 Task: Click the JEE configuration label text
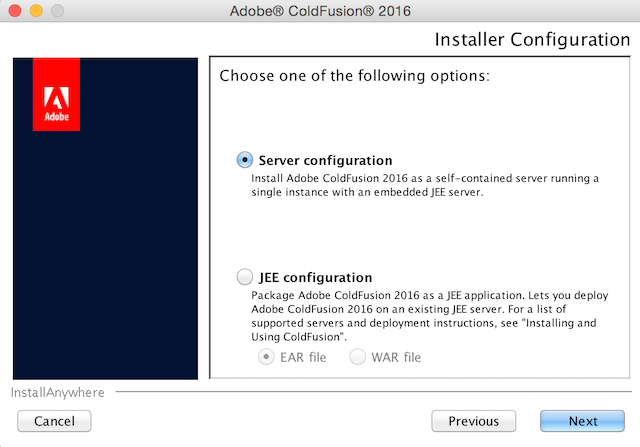[316, 278]
